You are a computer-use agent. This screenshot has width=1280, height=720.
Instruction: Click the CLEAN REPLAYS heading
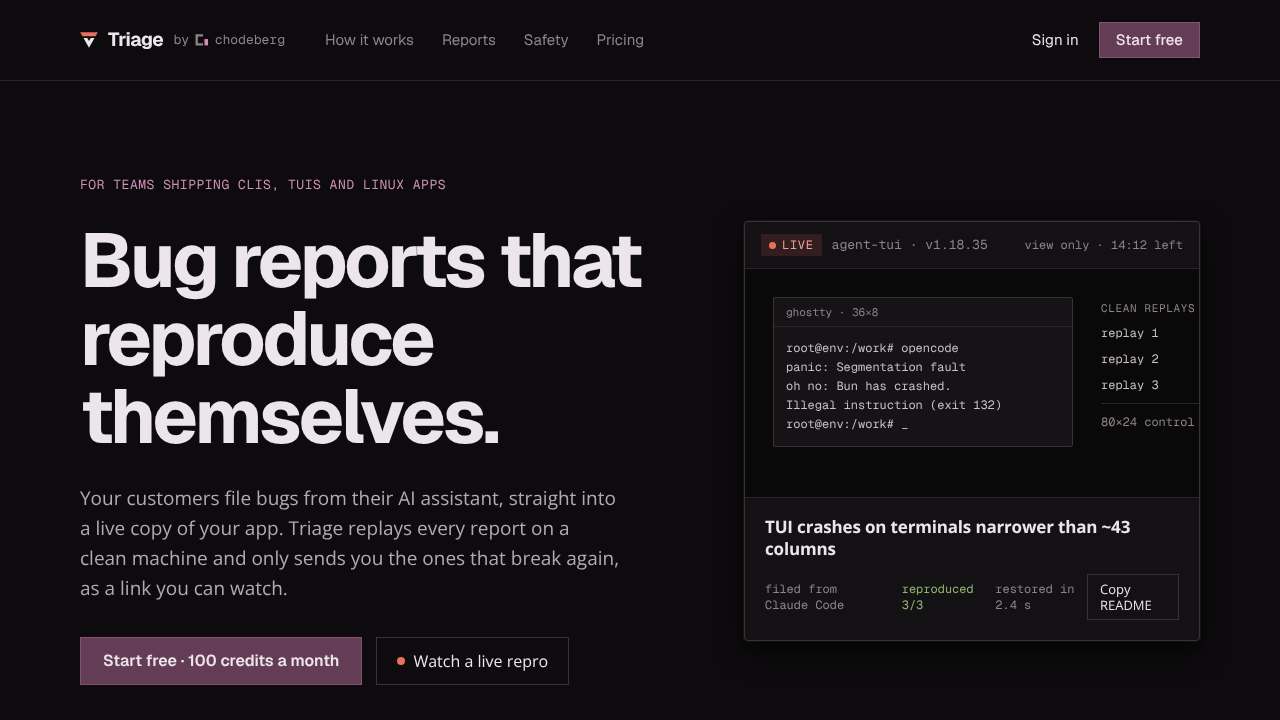pyautogui.click(x=1148, y=308)
